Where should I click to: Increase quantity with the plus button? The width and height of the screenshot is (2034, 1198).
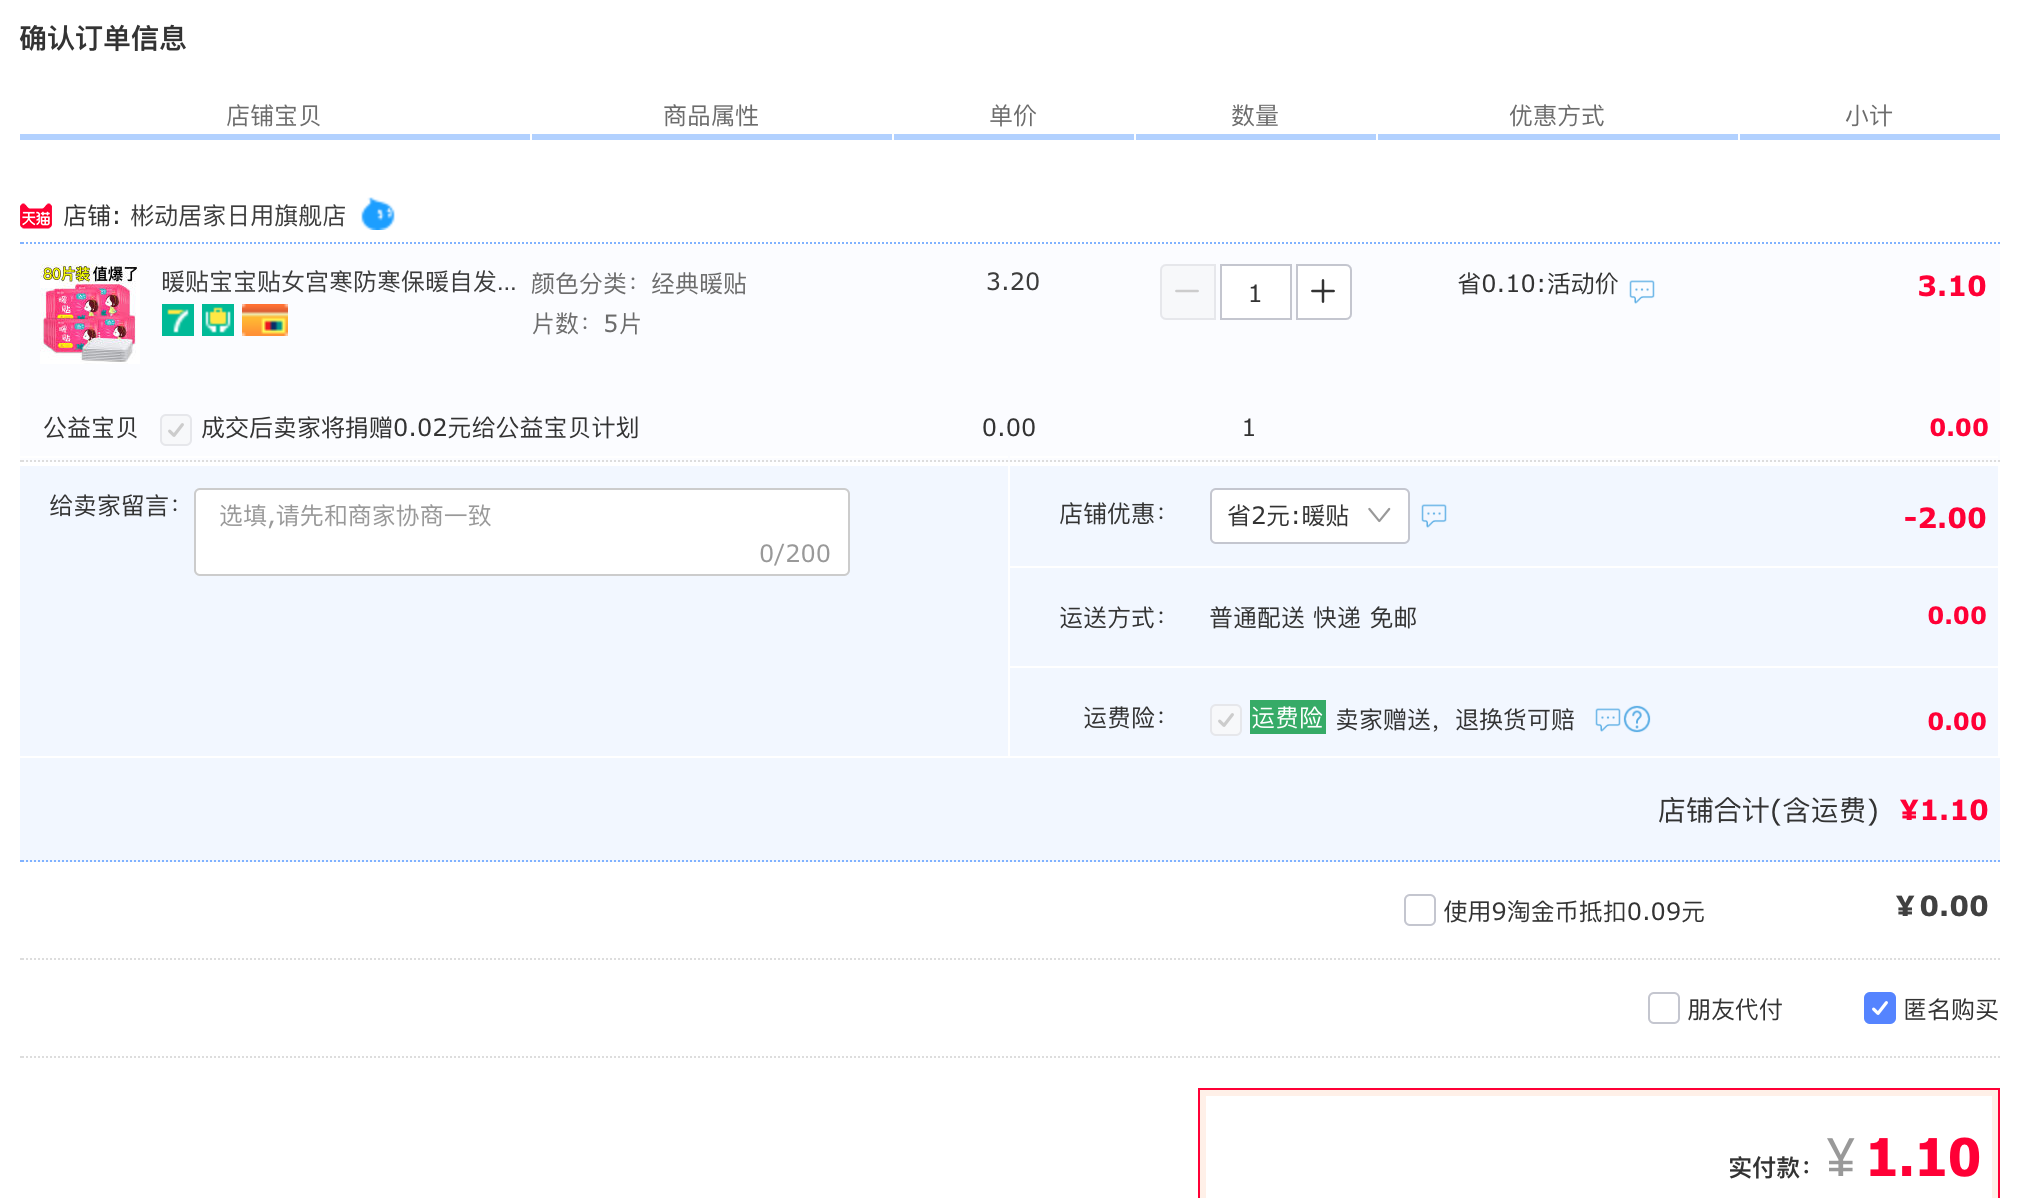point(1324,292)
